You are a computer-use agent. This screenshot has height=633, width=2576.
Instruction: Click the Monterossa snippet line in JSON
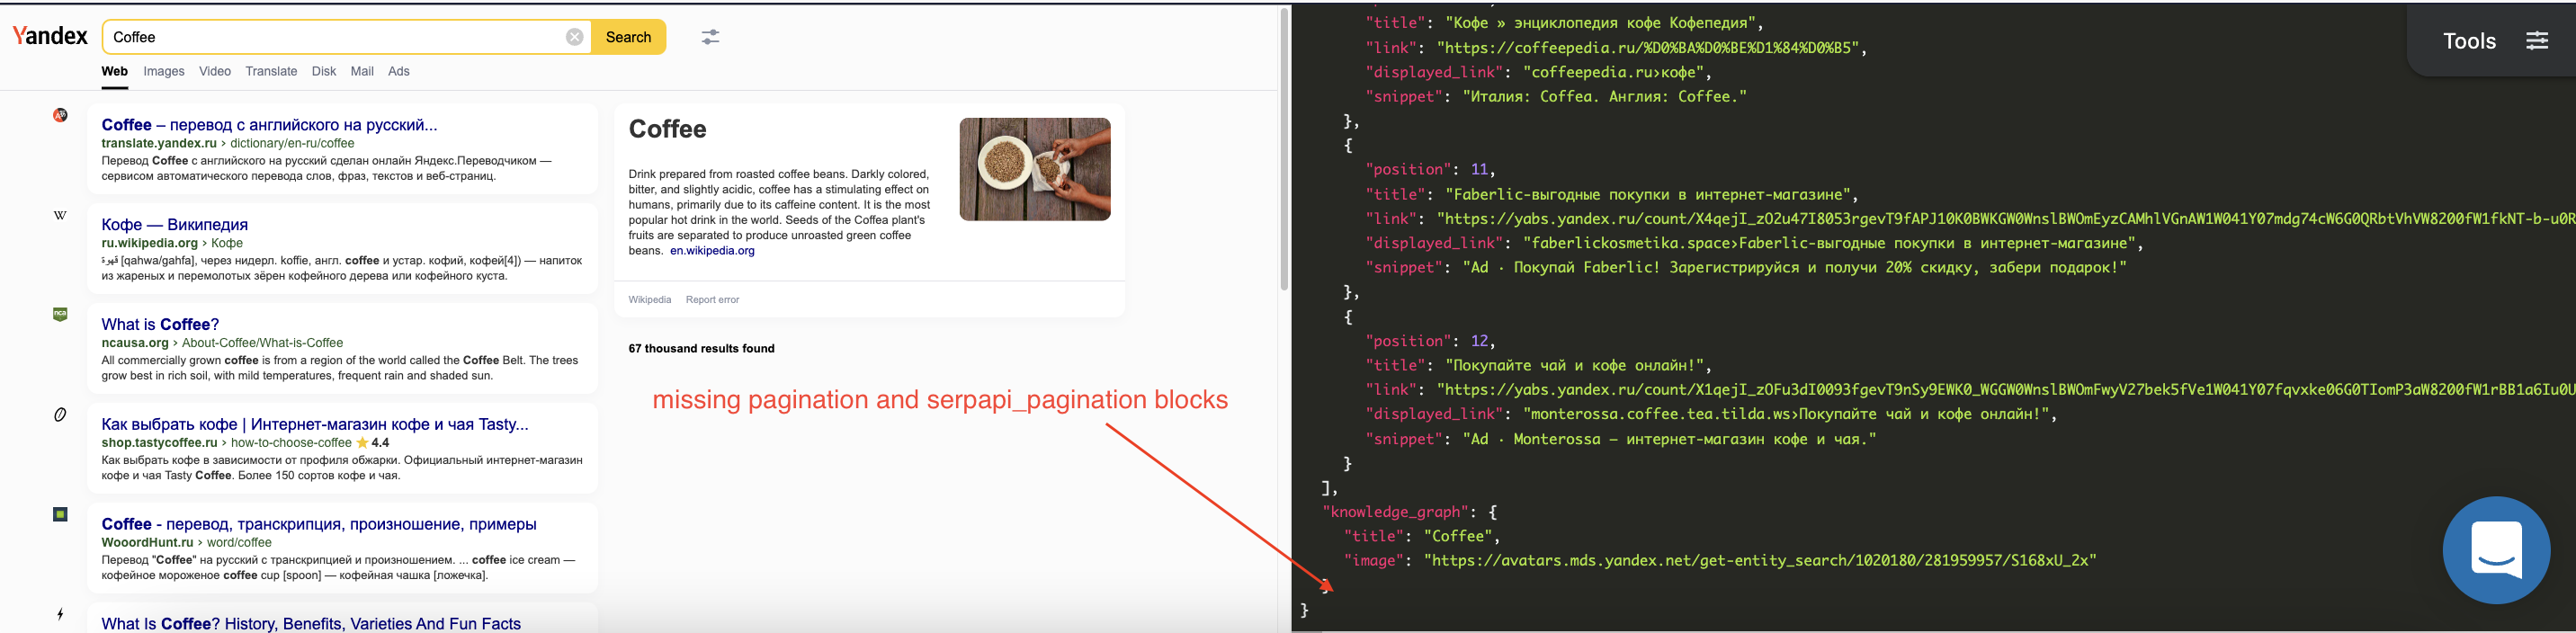(1621, 439)
